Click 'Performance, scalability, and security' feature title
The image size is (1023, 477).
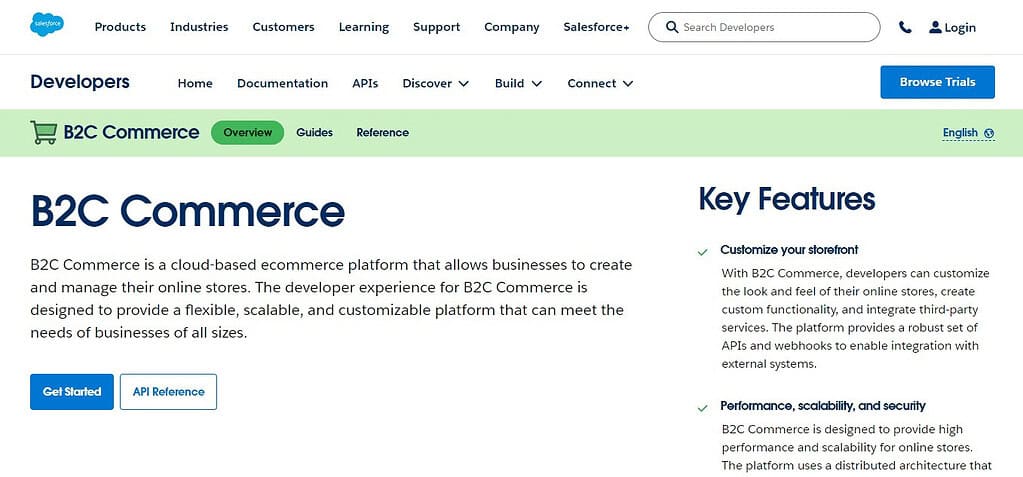[x=823, y=406]
